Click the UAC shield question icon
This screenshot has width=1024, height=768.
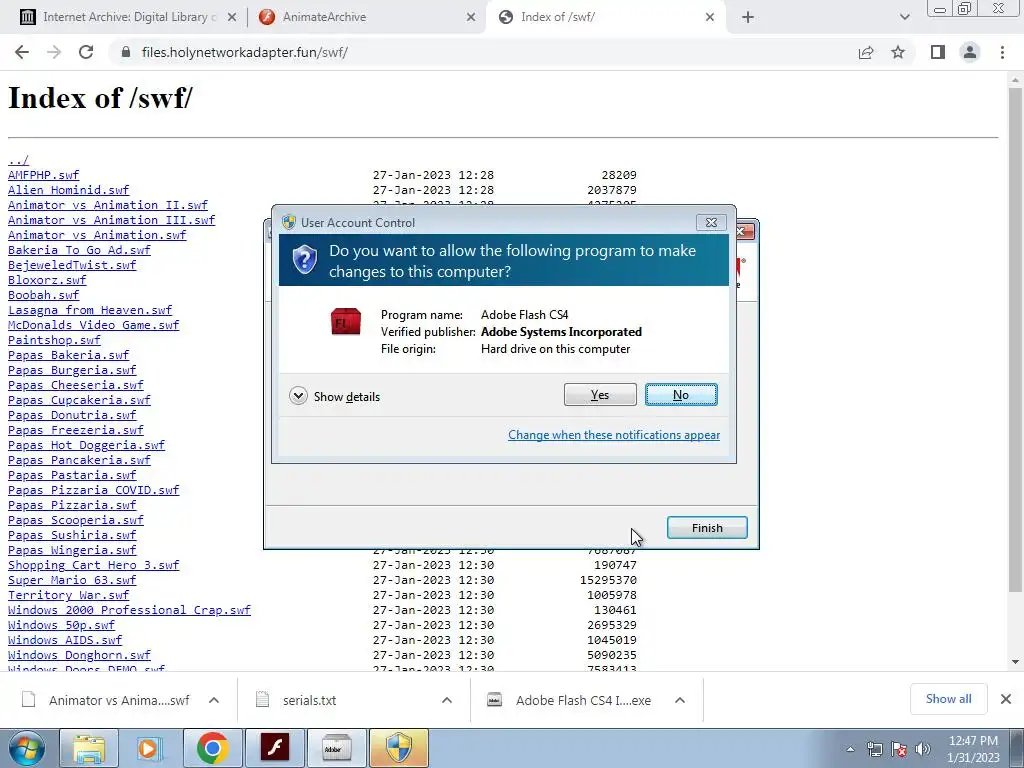tap(304, 260)
